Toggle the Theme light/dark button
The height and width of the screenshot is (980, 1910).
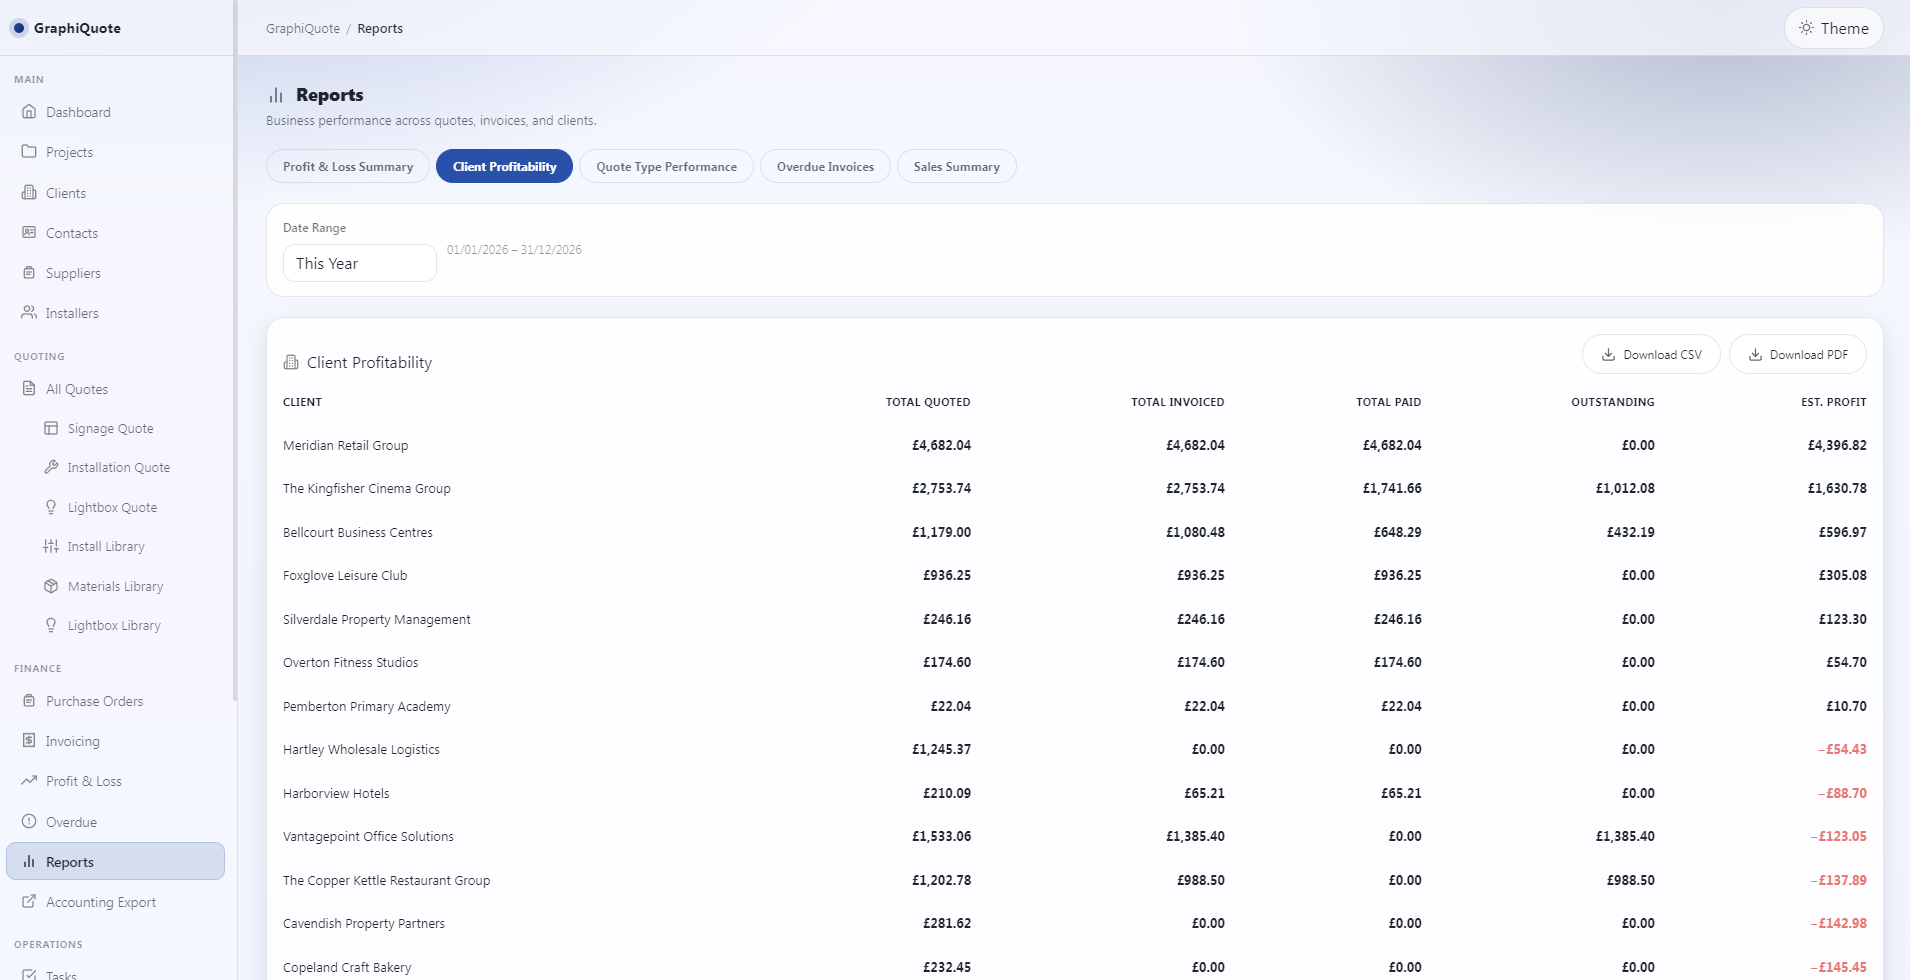coord(1833,28)
